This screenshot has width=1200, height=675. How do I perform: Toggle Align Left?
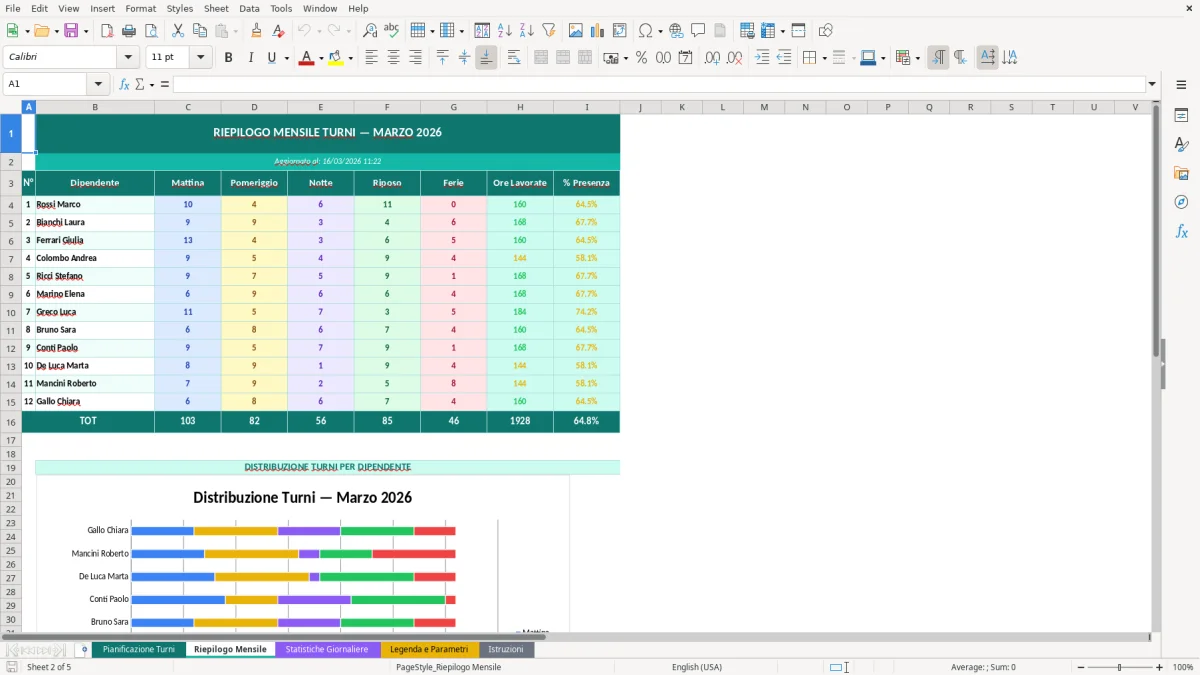click(371, 58)
